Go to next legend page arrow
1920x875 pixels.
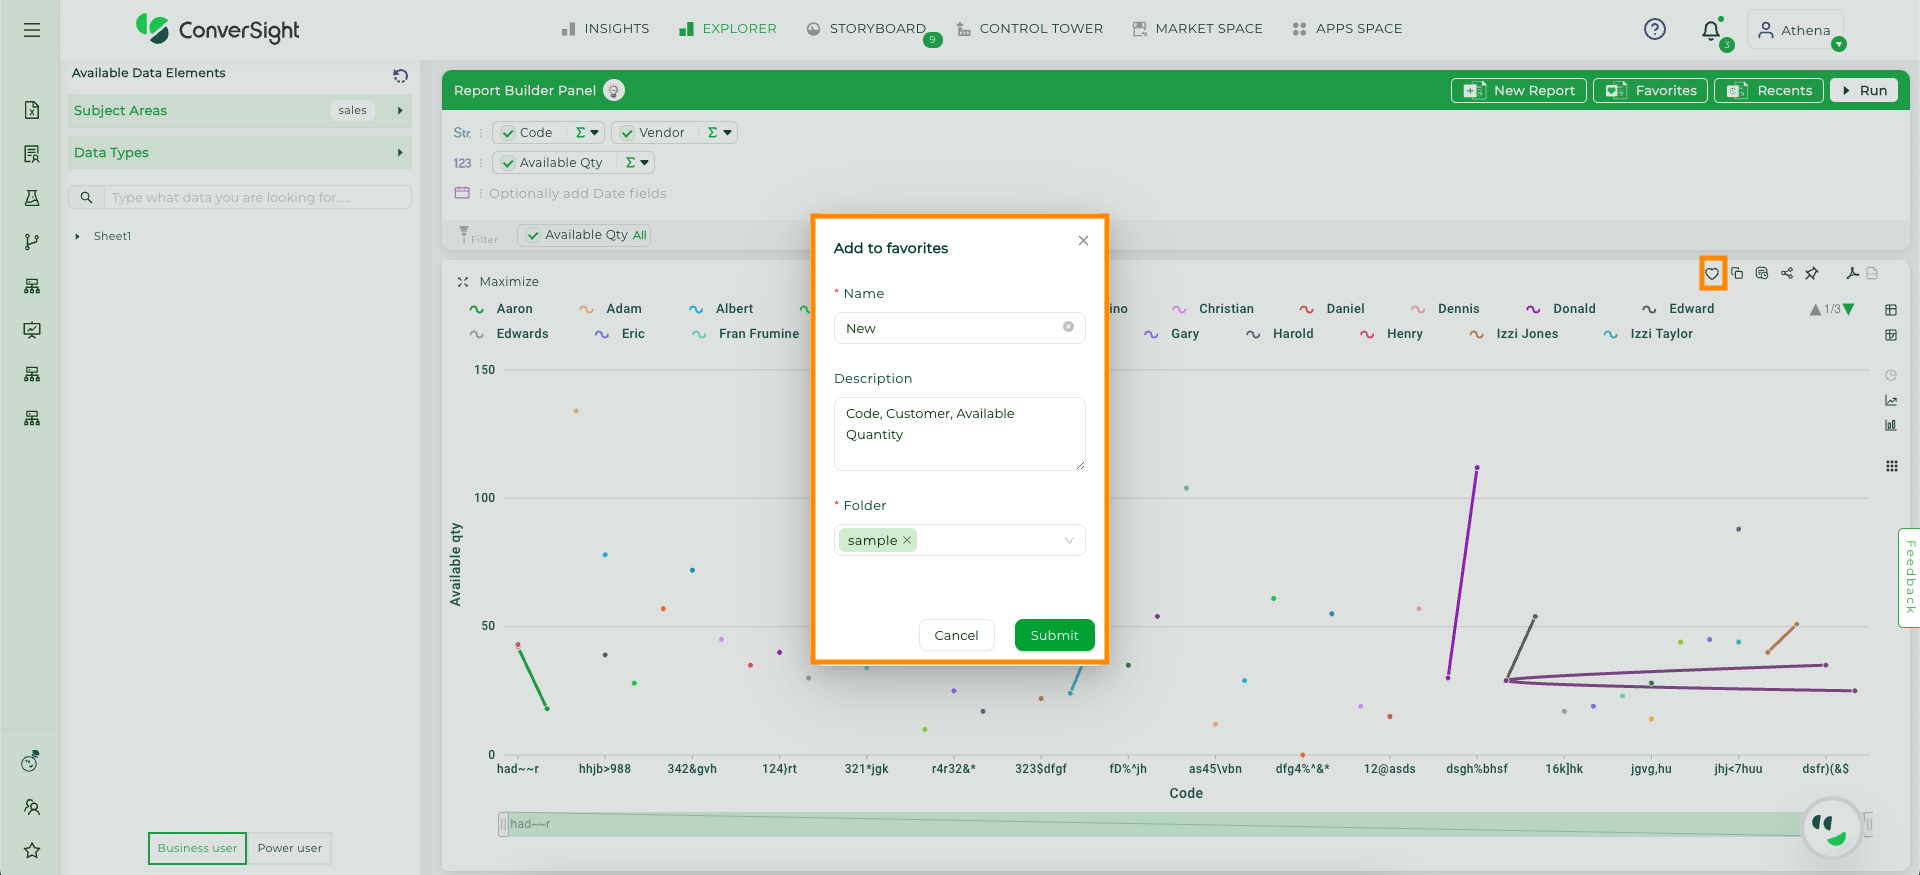coord(1849,309)
